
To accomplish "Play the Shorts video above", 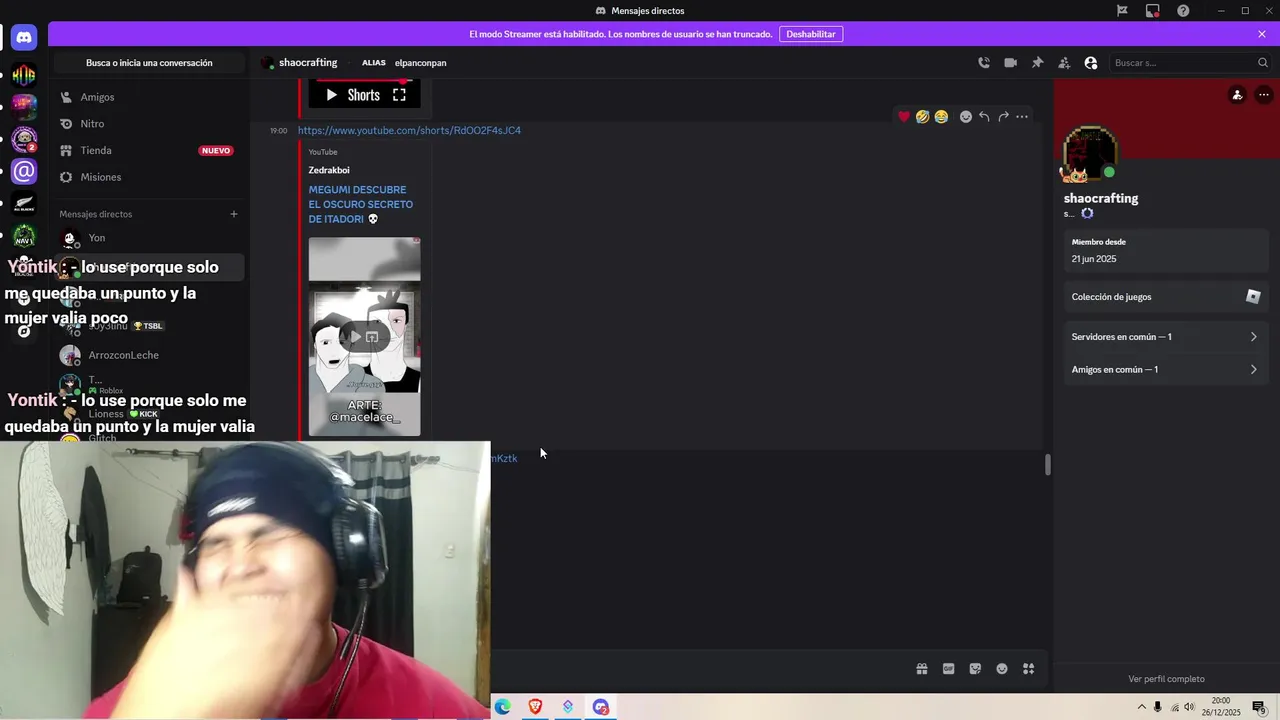I will (332, 95).
